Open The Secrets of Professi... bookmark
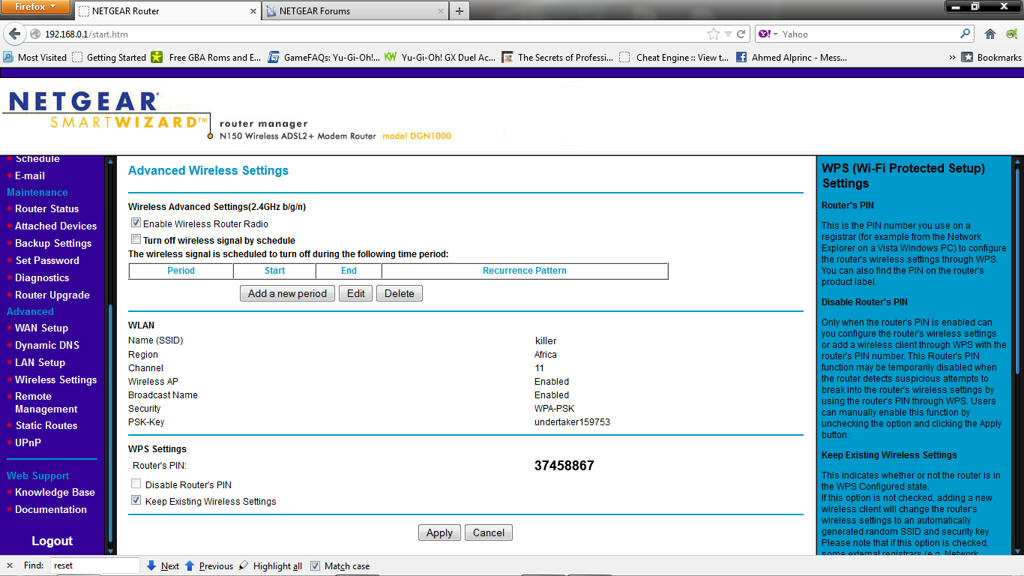The image size is (1024, 576). pos(557,57)
